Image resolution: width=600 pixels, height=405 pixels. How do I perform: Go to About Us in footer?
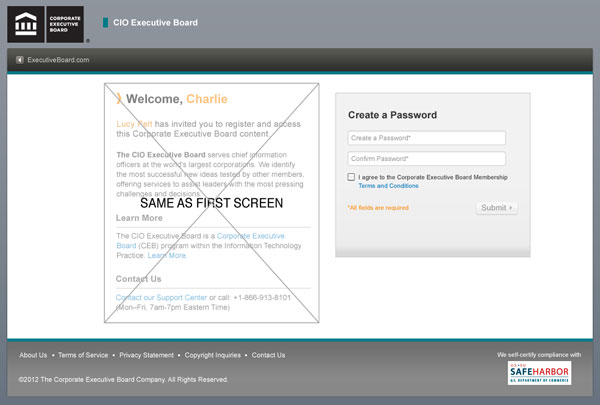[33, 355]
